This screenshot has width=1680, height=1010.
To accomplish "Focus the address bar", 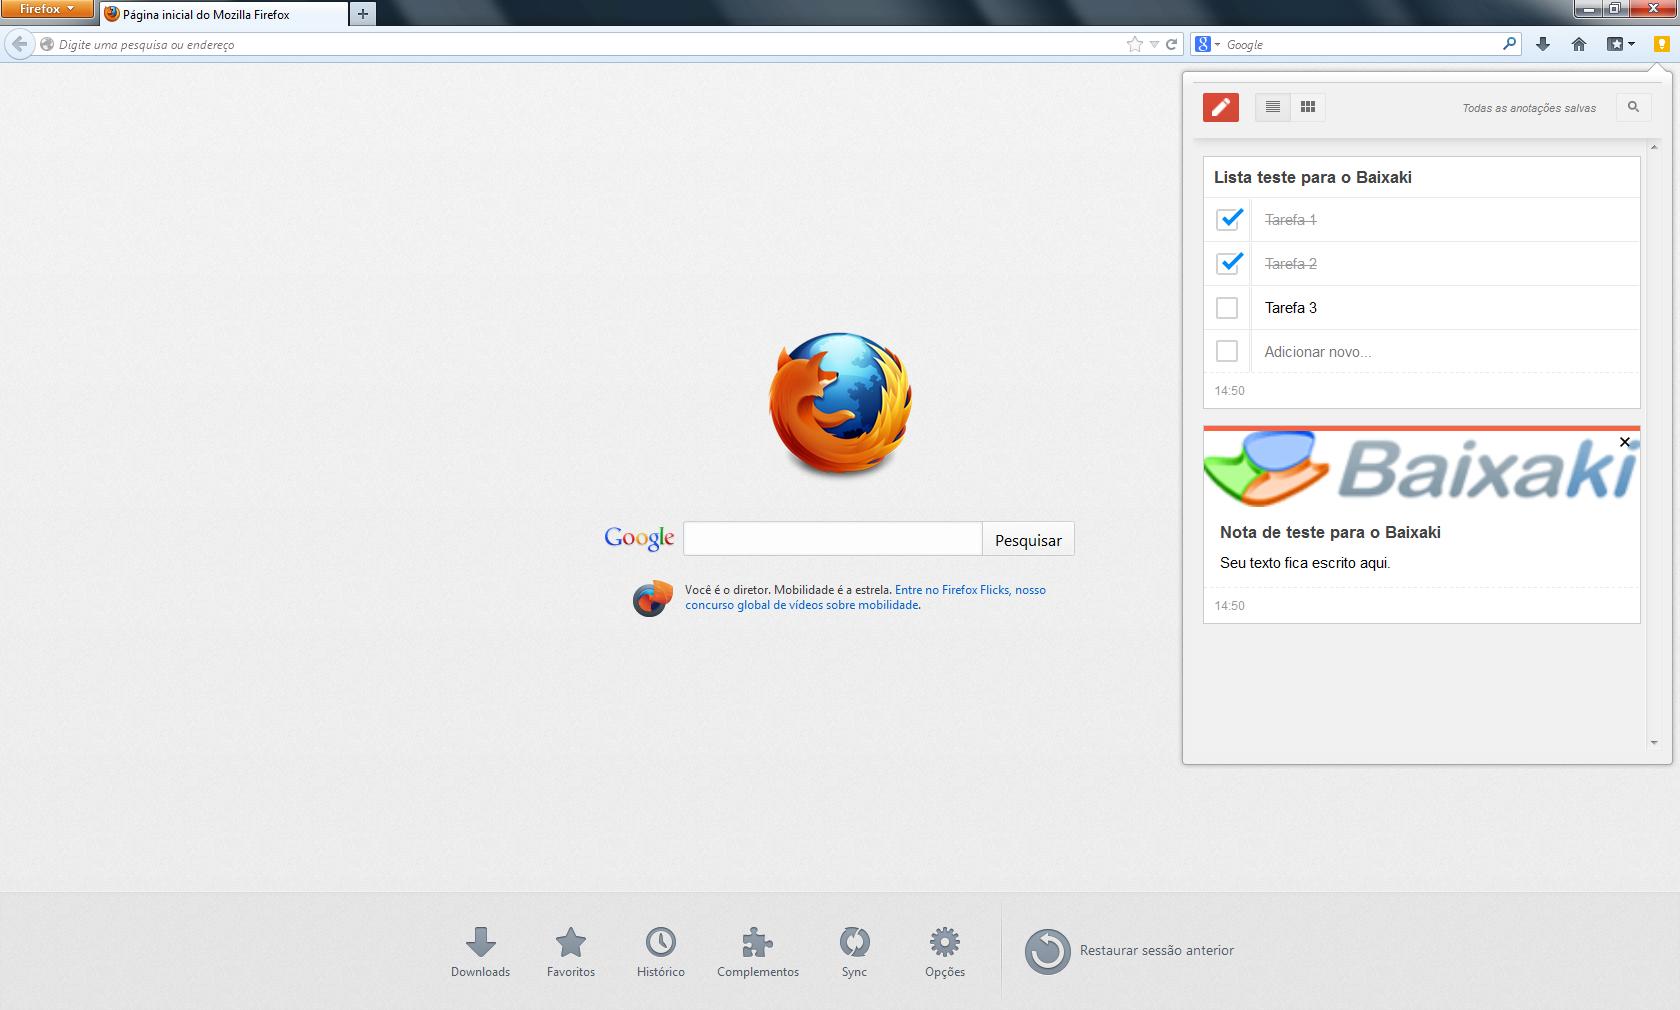I will pos(590,44).
